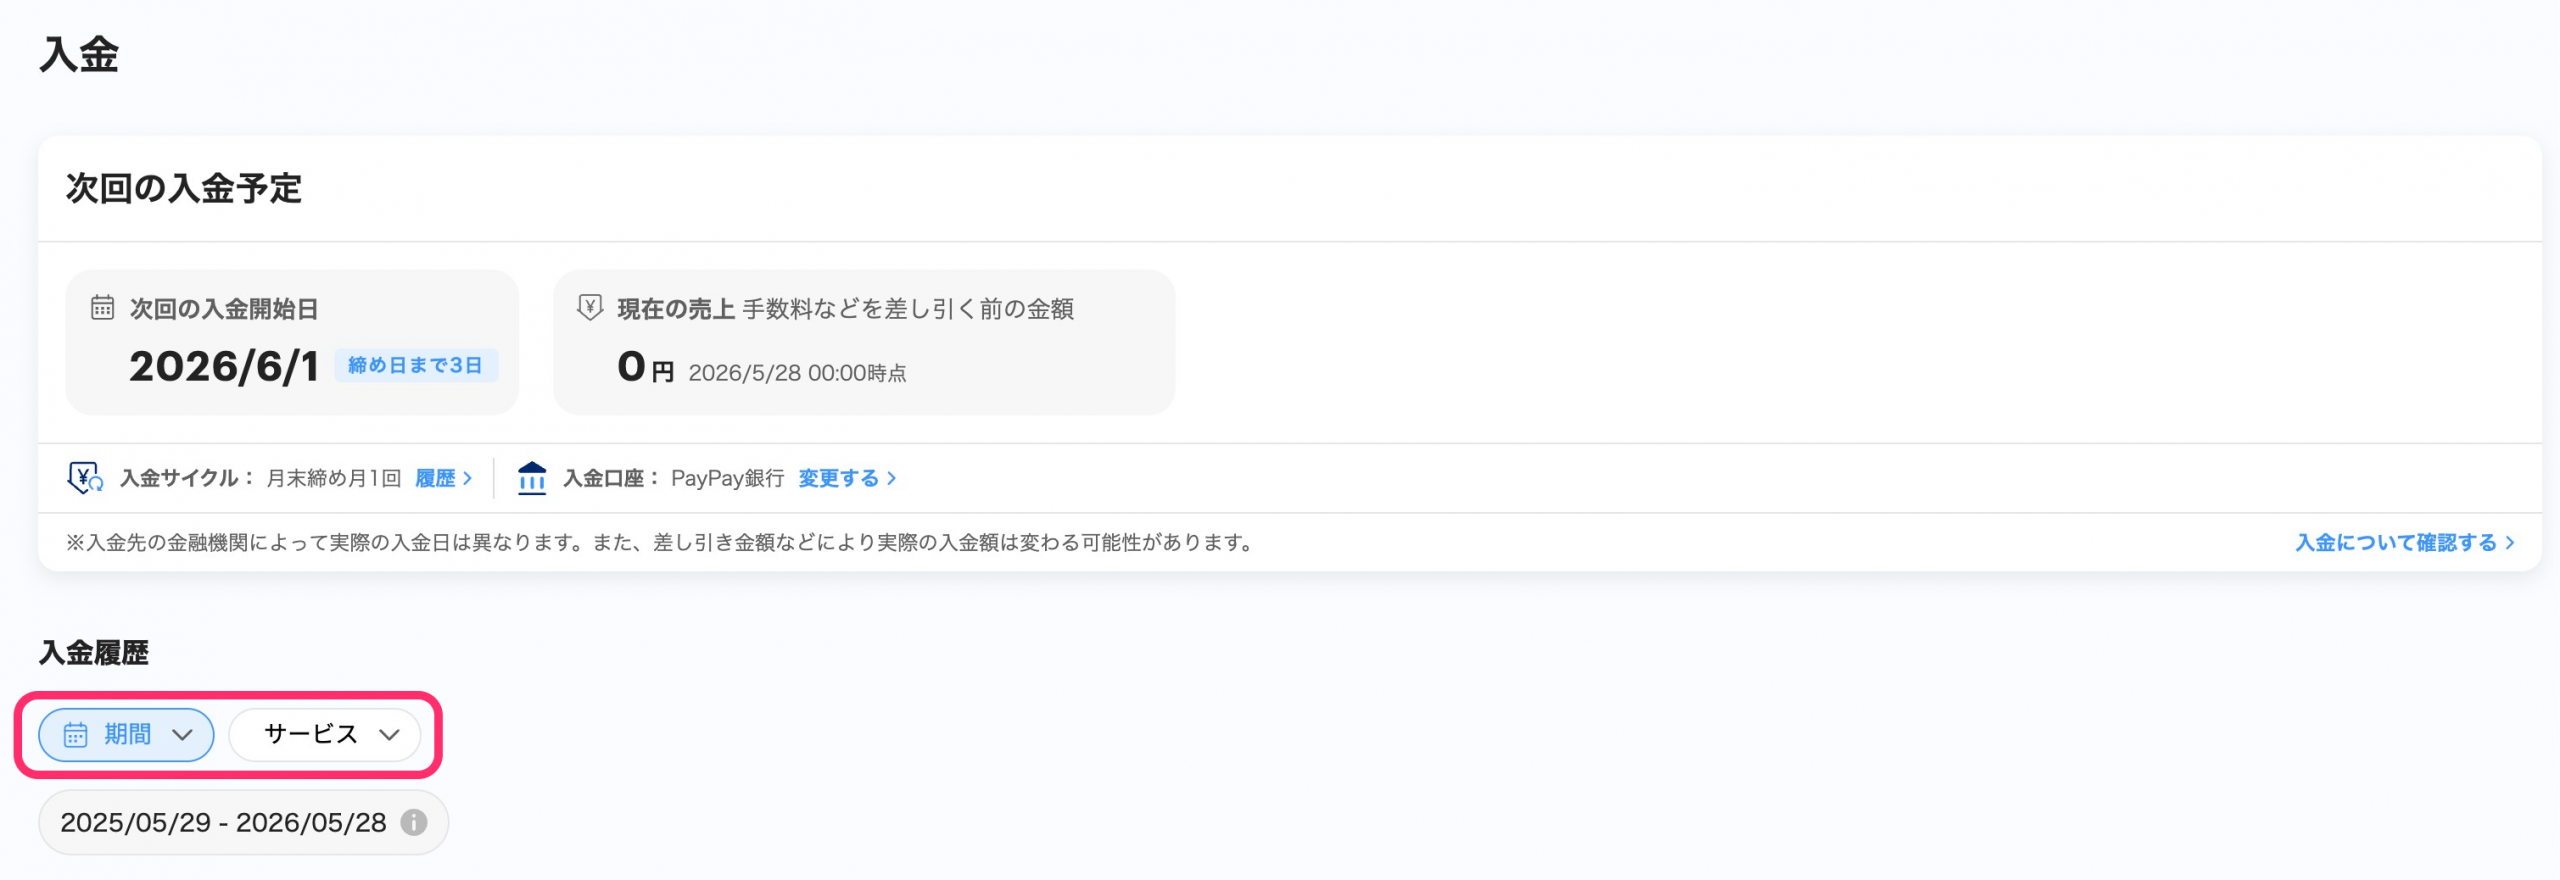Click the deposit cycle yen icon
The width and height of the screenshot is (2560, 880).
pyautogui.click(x=85, y=478)
